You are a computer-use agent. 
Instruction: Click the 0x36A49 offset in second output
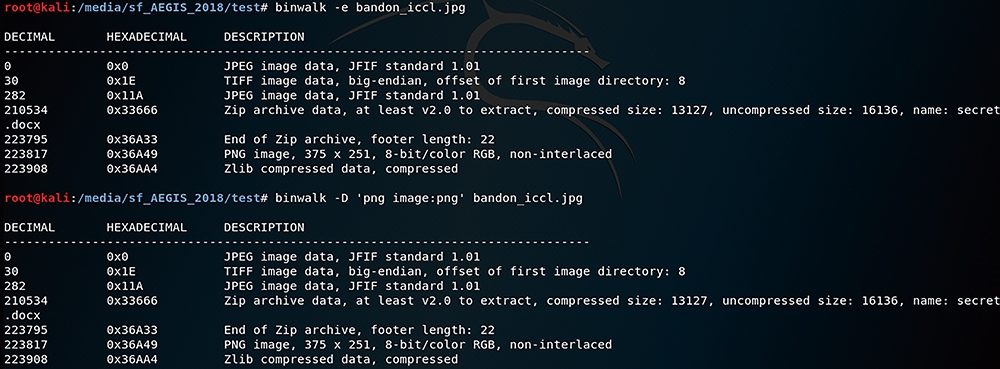tap(132, 345)
